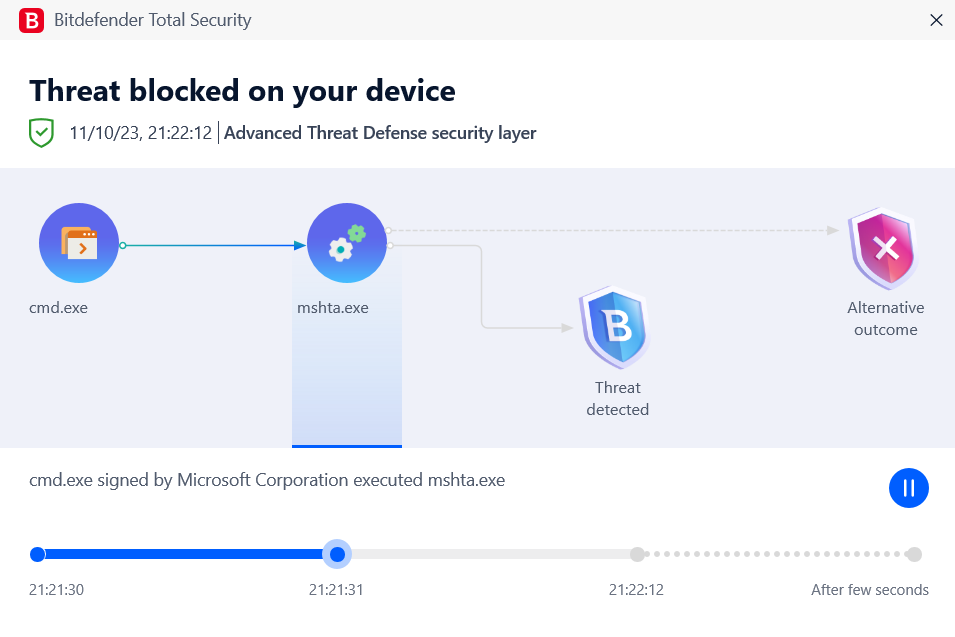The height and width of the screenshot is (637, 955).
Task: Click the 21:22:12 time label
Action: tap(636, 589)
